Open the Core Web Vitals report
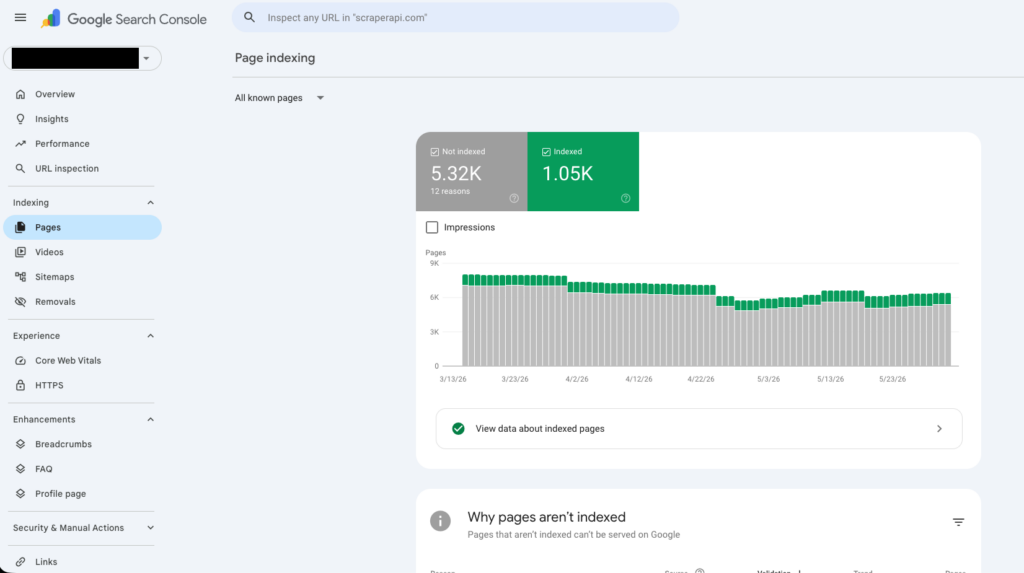Screen dimensions: 1024x573 tap(82, 361)
